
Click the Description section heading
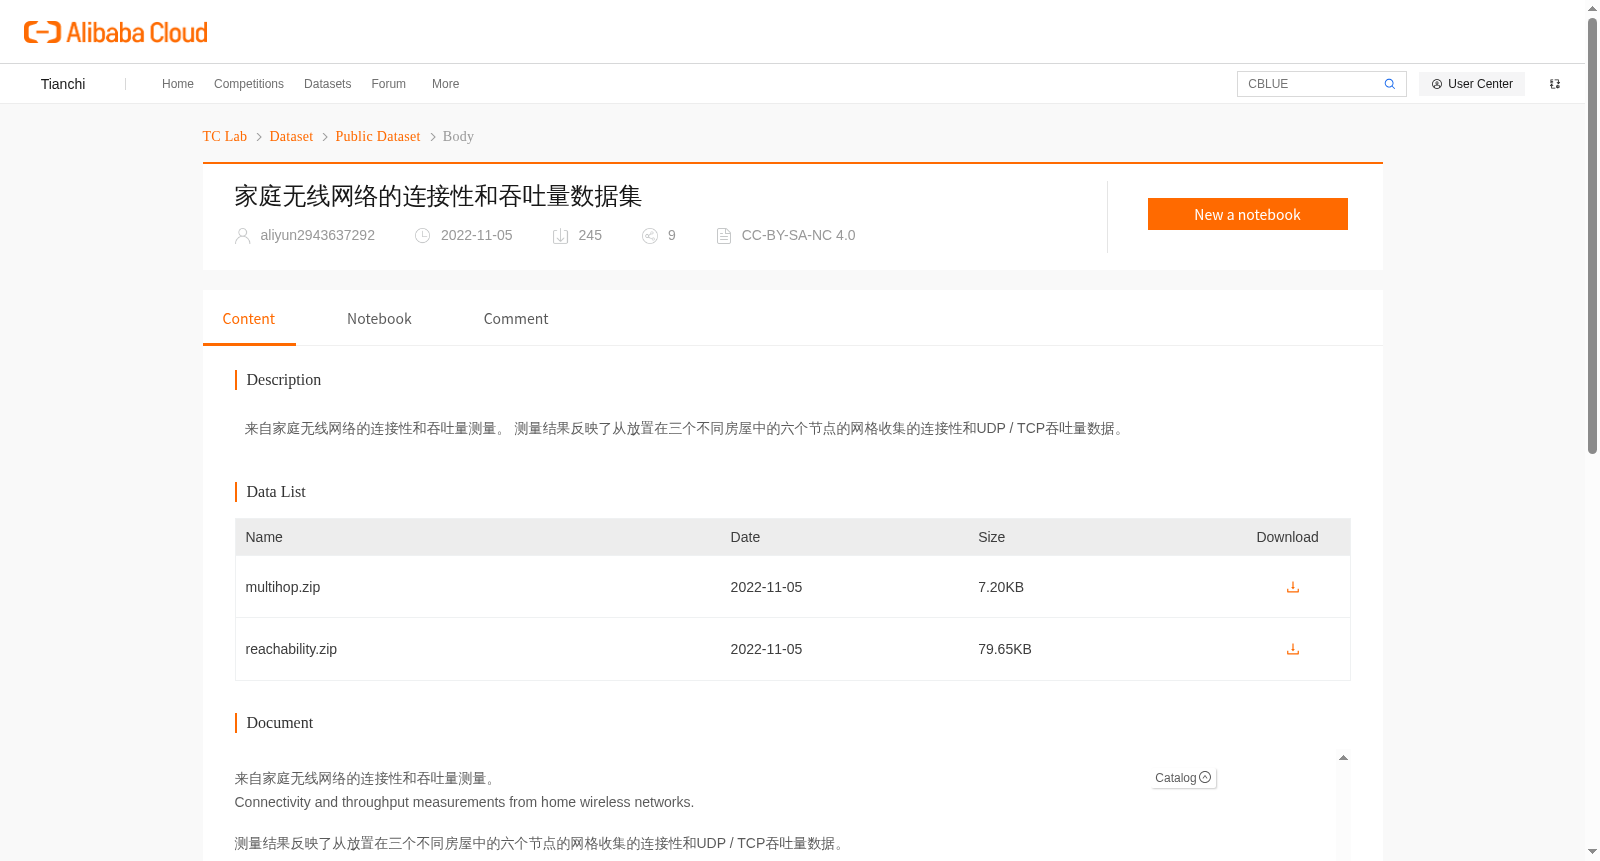pos(284,380)
